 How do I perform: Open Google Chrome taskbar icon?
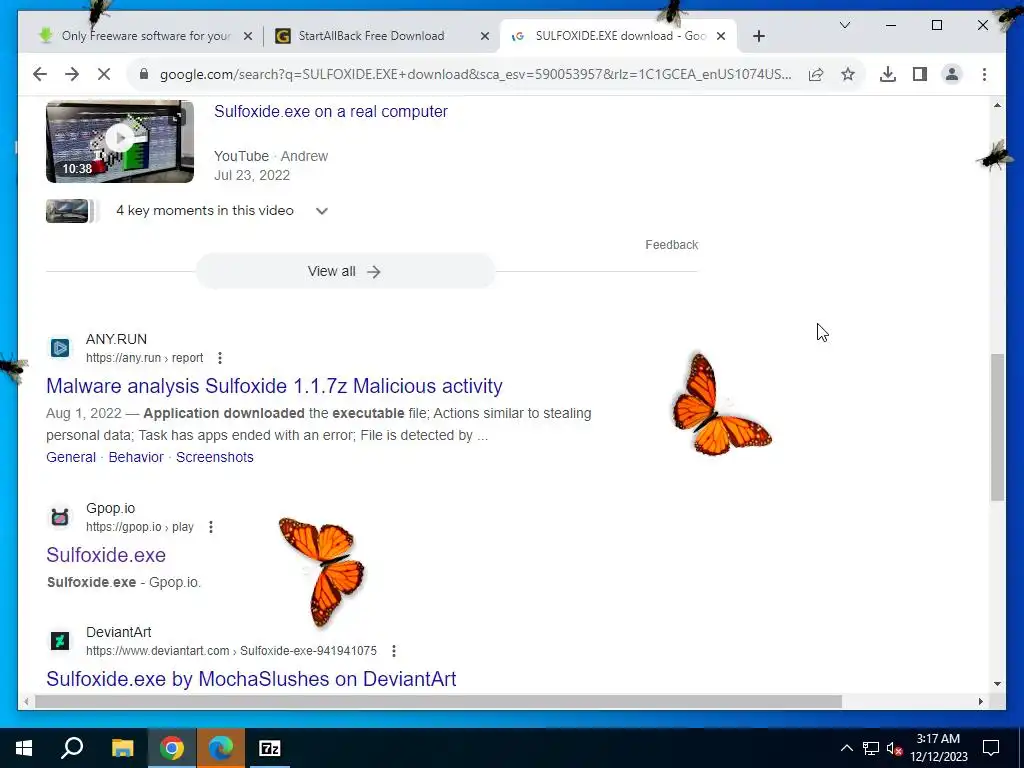(x=172, y=748)
